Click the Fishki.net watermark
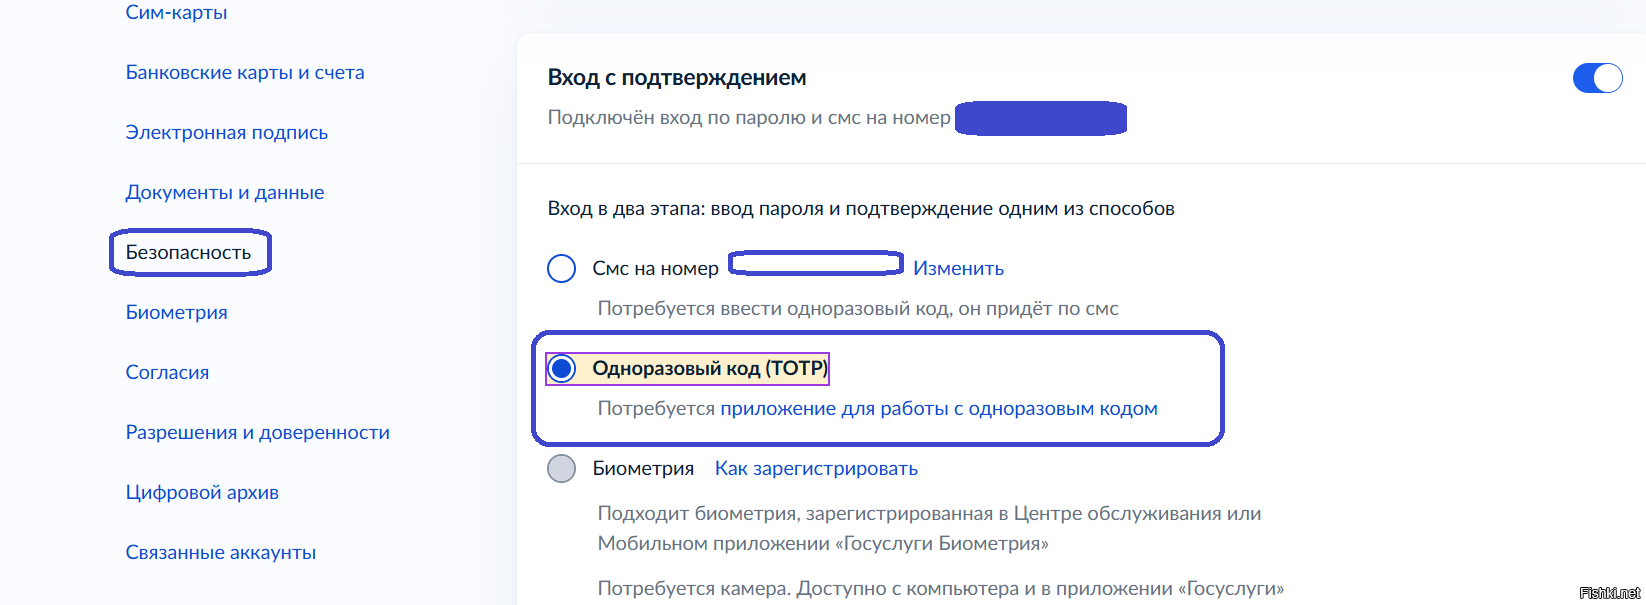Image resolution: width=1646 pixels, height=605 pixels. point(1610,593)
